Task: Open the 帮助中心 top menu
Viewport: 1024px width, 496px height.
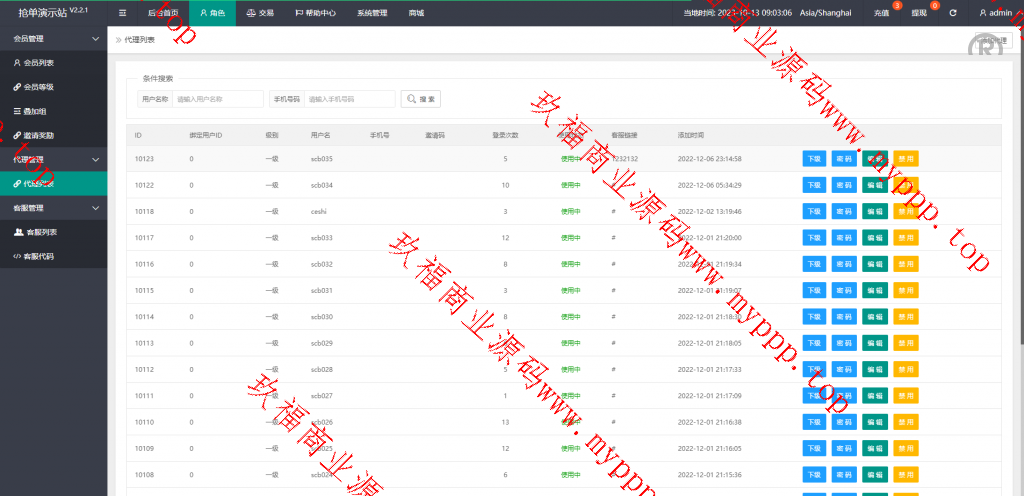Action: tap(319, 13)
